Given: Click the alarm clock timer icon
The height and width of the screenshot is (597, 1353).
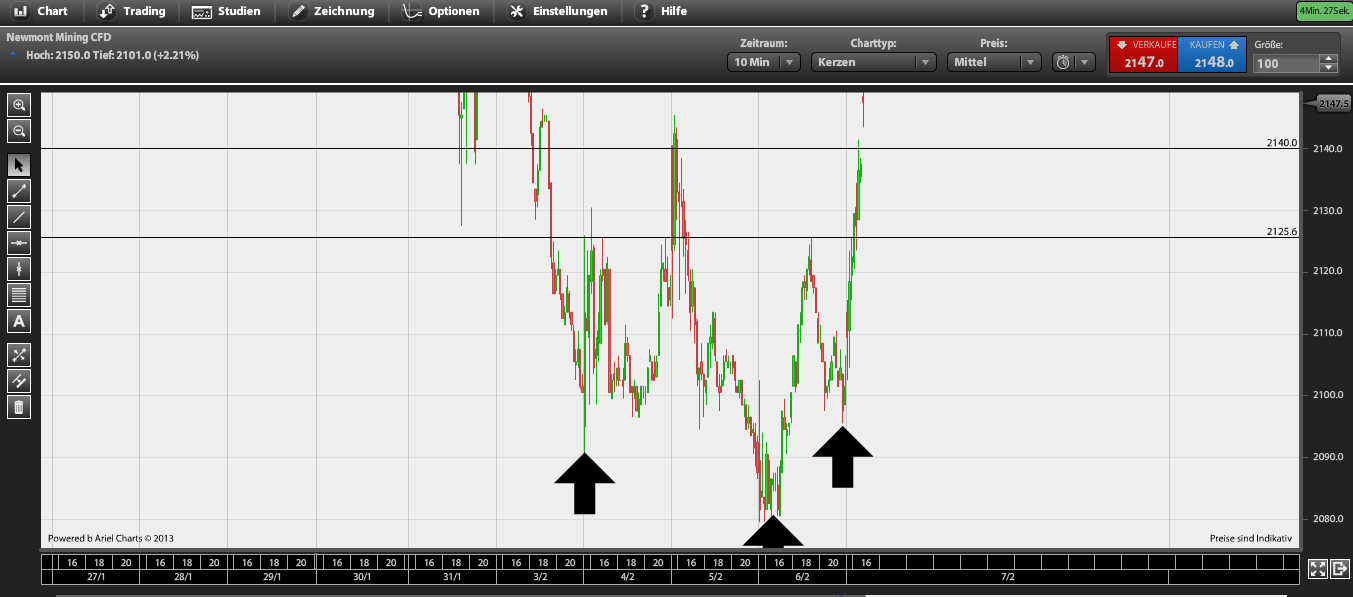Looking at the screenshot, I should coord(1062,61).
